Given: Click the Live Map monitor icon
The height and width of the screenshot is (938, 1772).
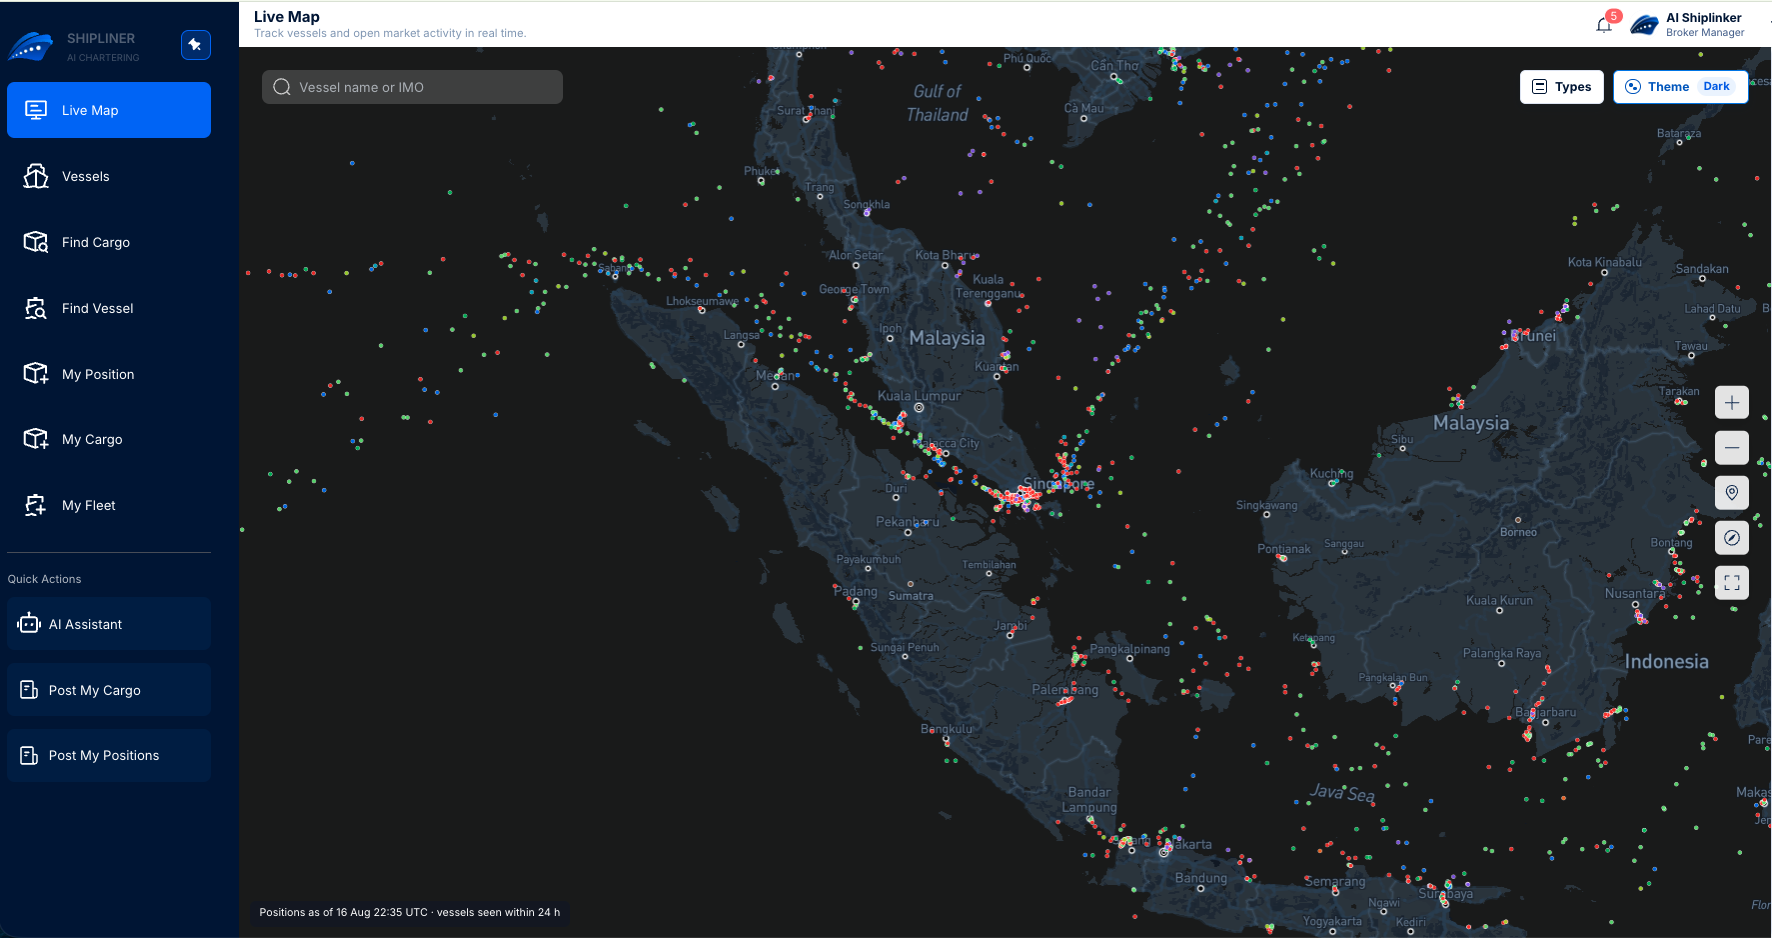Looking at the screenshot, I should (x=36, y=110).
